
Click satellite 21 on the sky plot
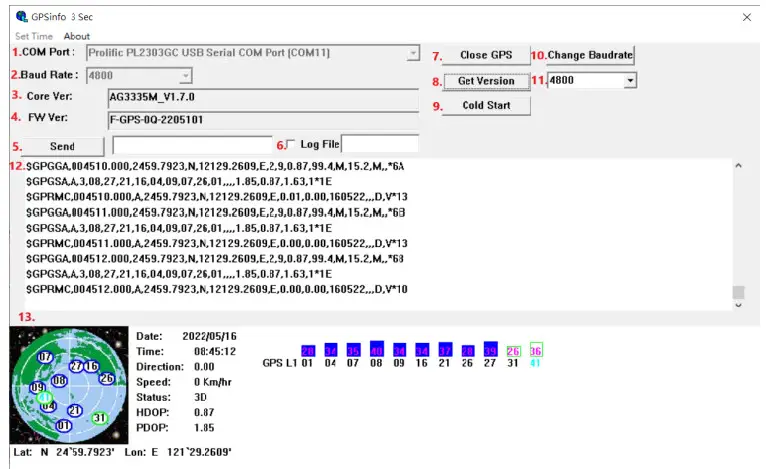pos(74,410)
